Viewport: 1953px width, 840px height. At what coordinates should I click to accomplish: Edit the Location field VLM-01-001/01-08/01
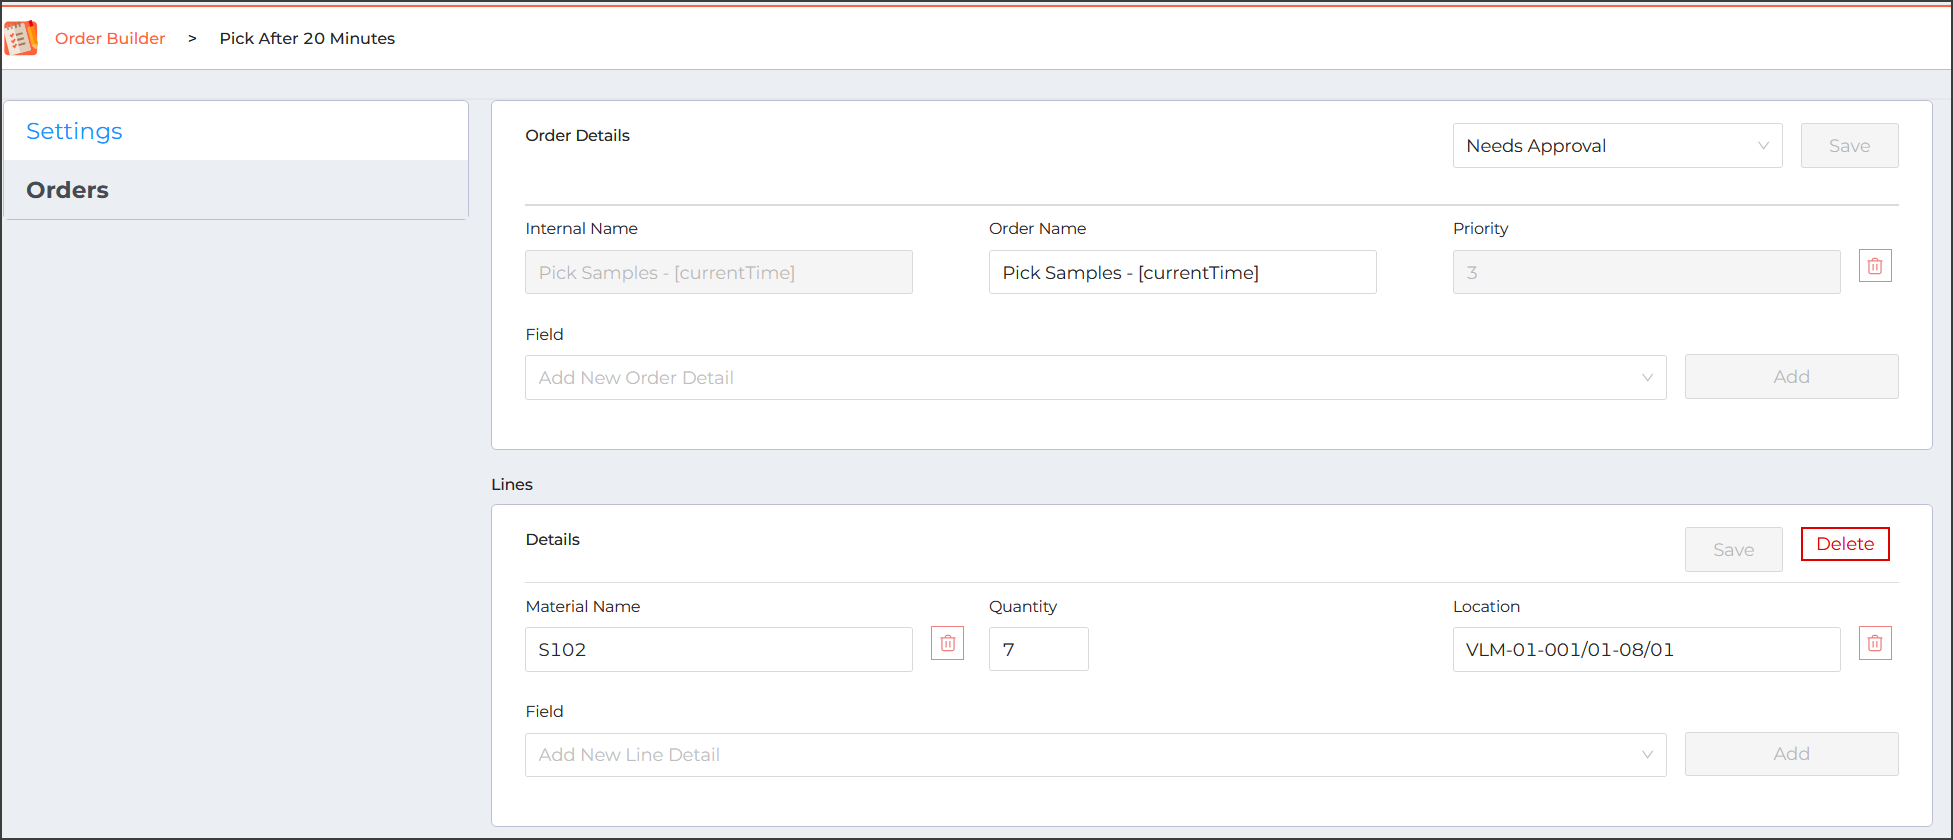1646,650
